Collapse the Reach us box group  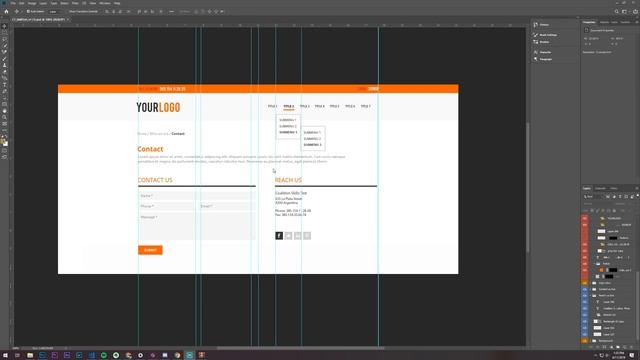[591, 296]
